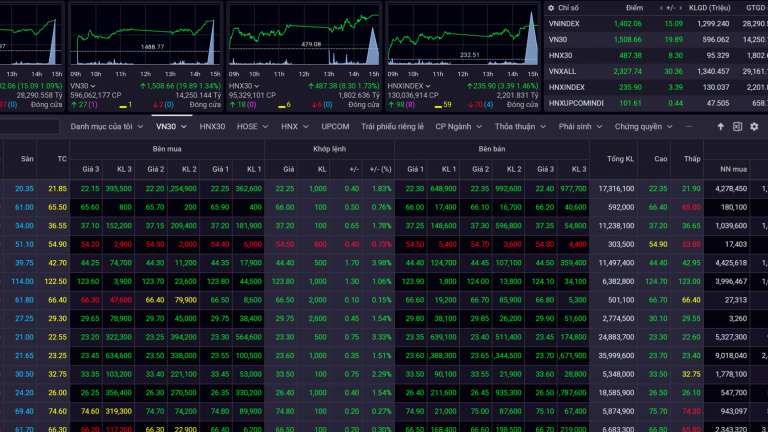This screenshot has height=432, width=768.
Task: Switch to Trái phiếu riêng lẻ tab
Action: coord(392,126)
